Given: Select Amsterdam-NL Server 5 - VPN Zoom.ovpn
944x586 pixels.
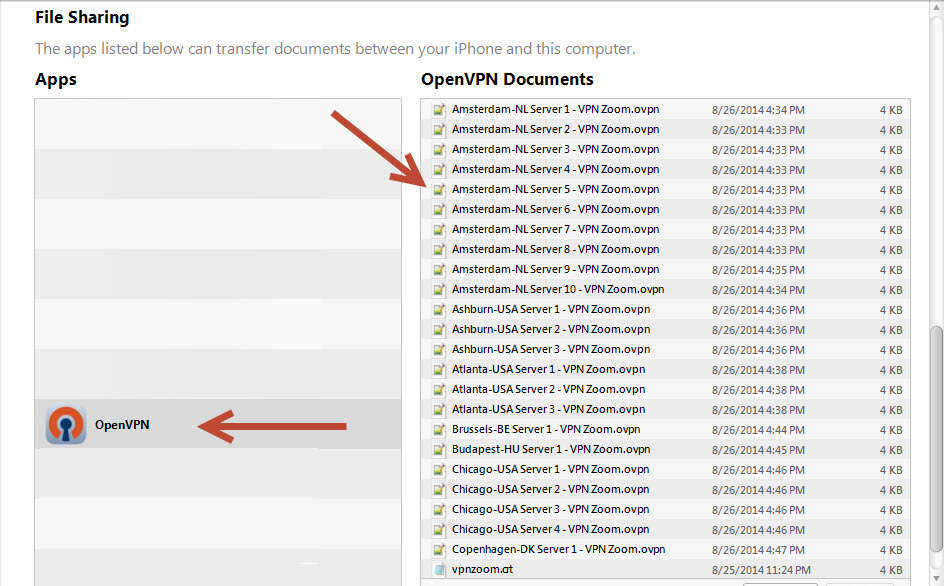Looking at the screenshot, I should pyautogui.click(x=555, y=189).
